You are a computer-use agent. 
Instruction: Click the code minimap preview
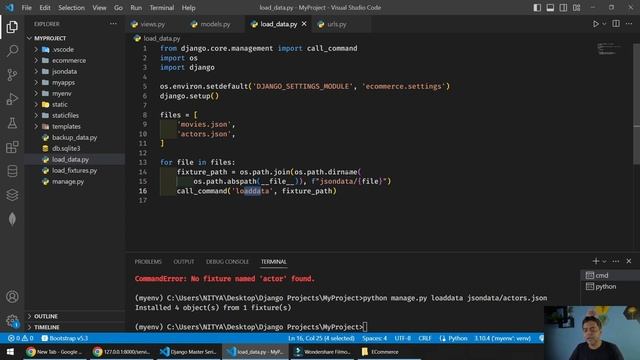pyautogui.click(x=608, y=49)
